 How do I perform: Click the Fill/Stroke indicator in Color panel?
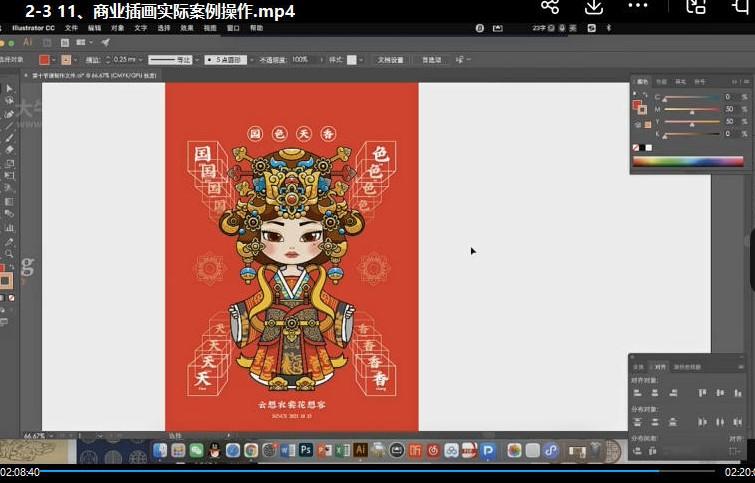pos(639,103)
